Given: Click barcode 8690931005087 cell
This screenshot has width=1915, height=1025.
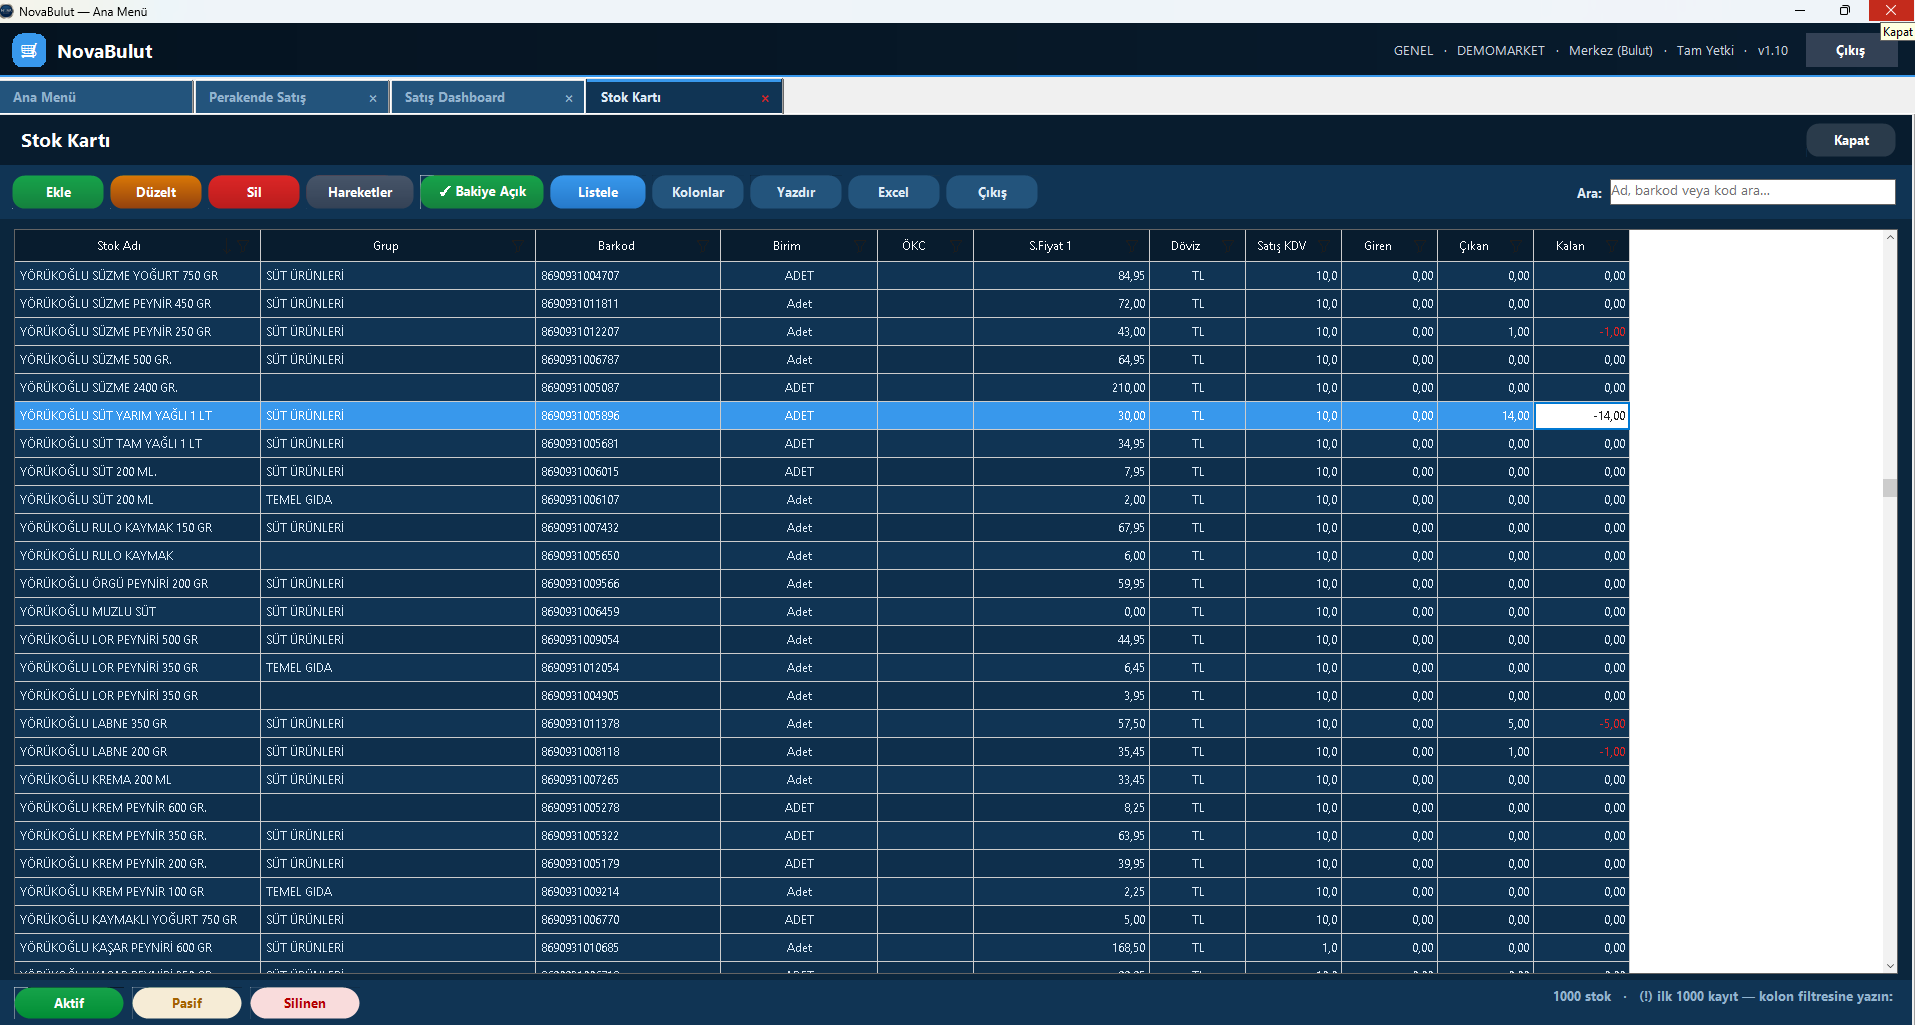Looking at the screenshot, I should (628, 387).
